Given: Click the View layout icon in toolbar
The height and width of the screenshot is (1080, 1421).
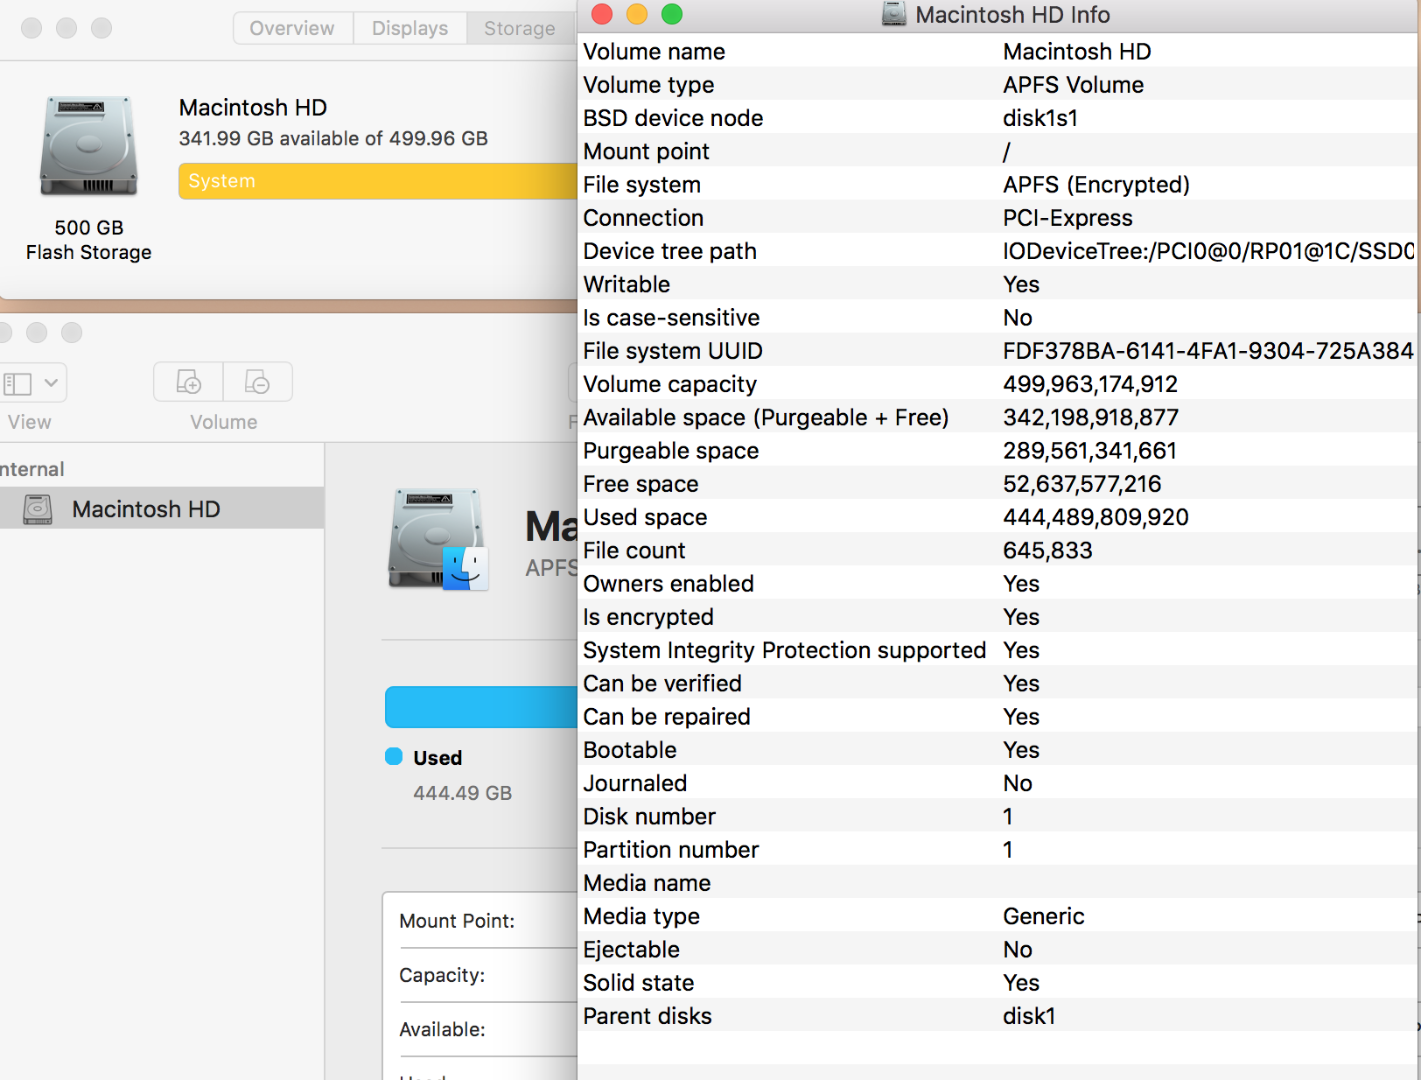Looking at the screenshot, I should coord(17,382).
